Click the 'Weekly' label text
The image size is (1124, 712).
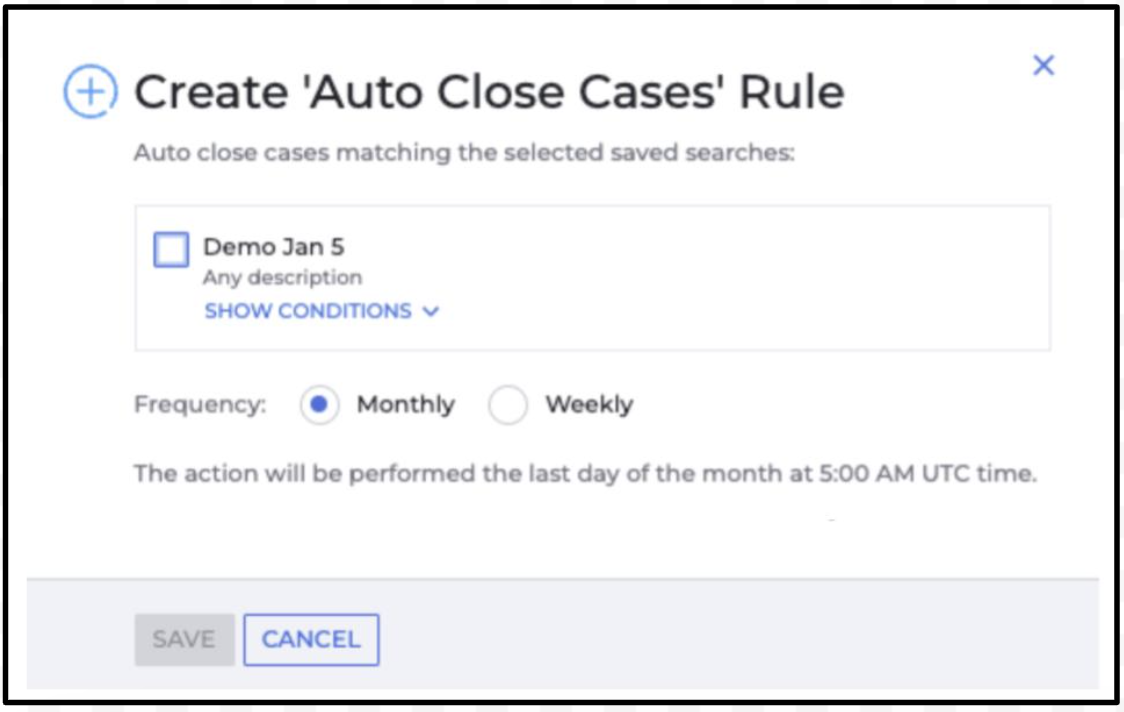click(589, 404)
